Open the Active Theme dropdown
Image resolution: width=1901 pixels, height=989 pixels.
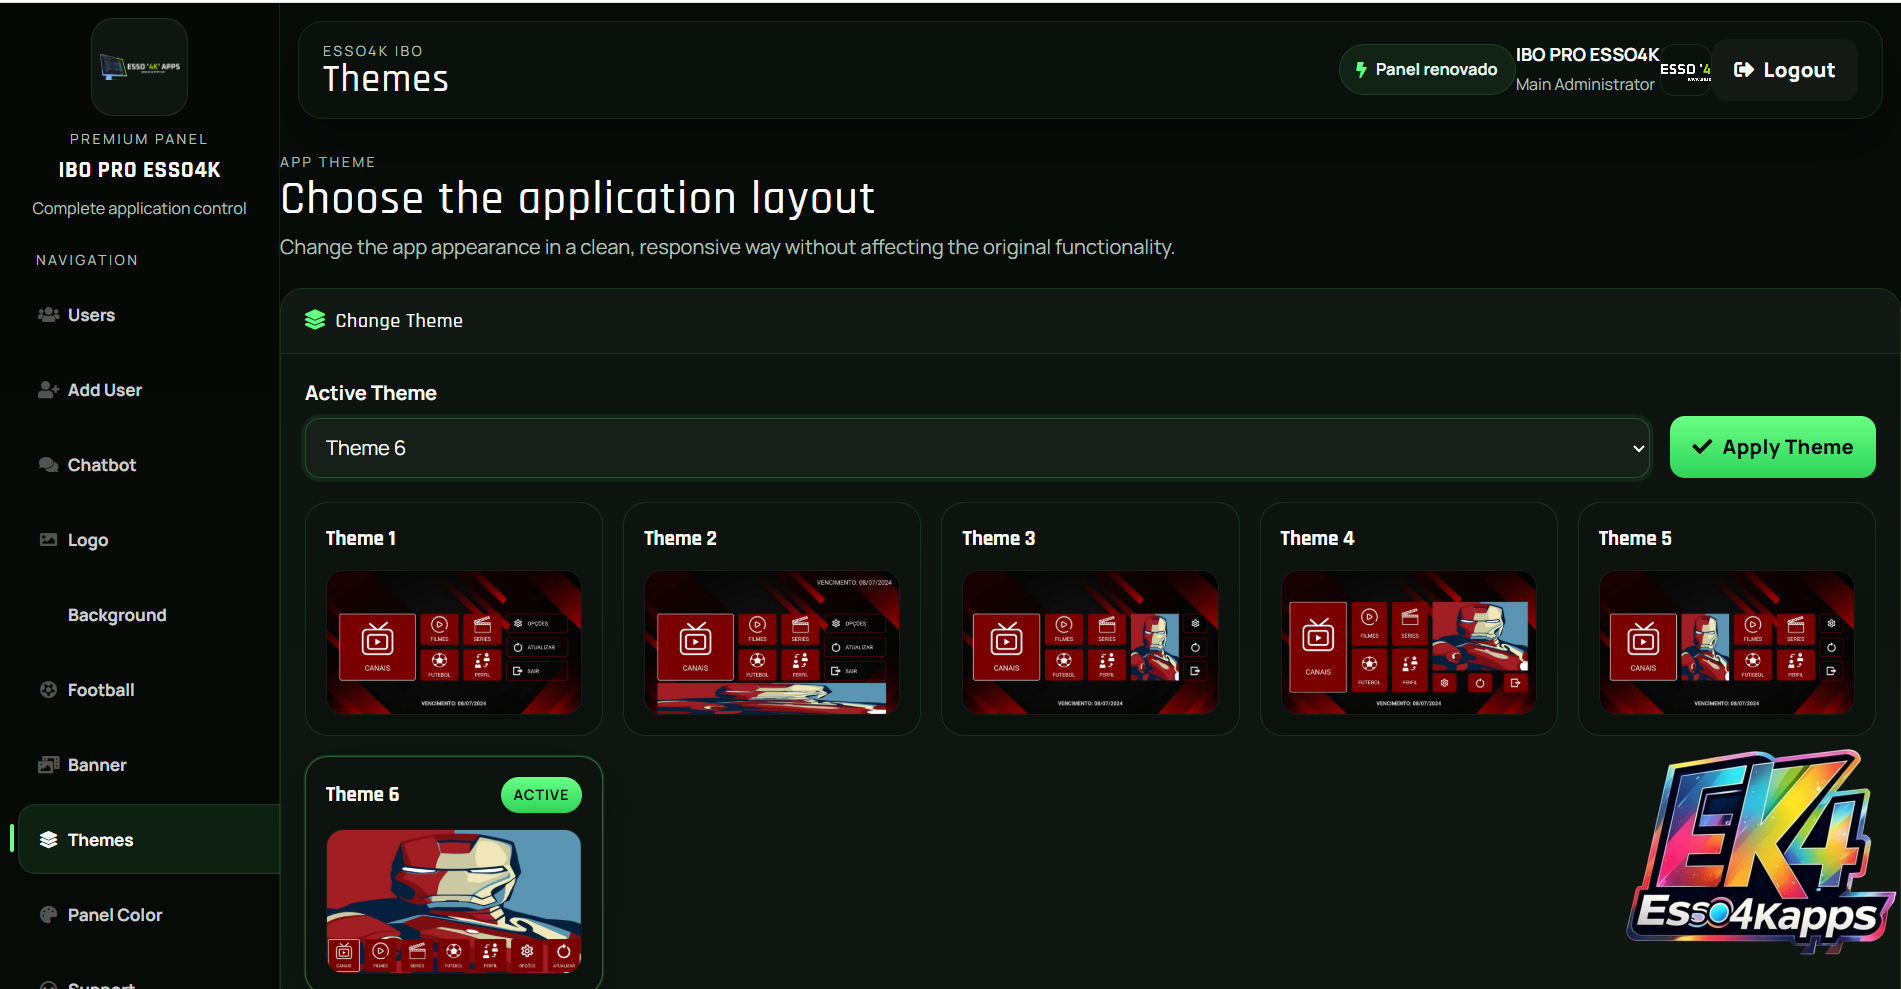point(976,448)
